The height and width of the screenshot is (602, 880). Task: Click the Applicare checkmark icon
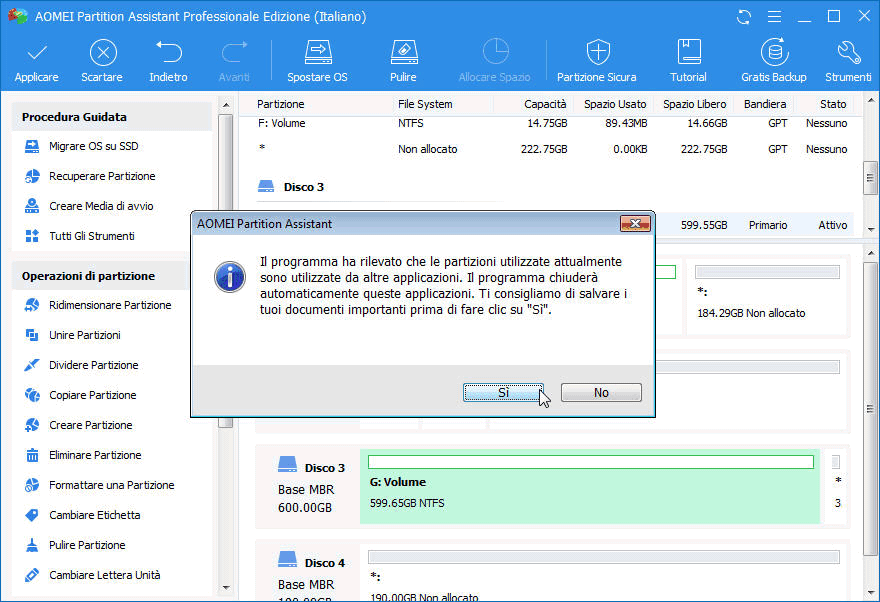point(37,53)
